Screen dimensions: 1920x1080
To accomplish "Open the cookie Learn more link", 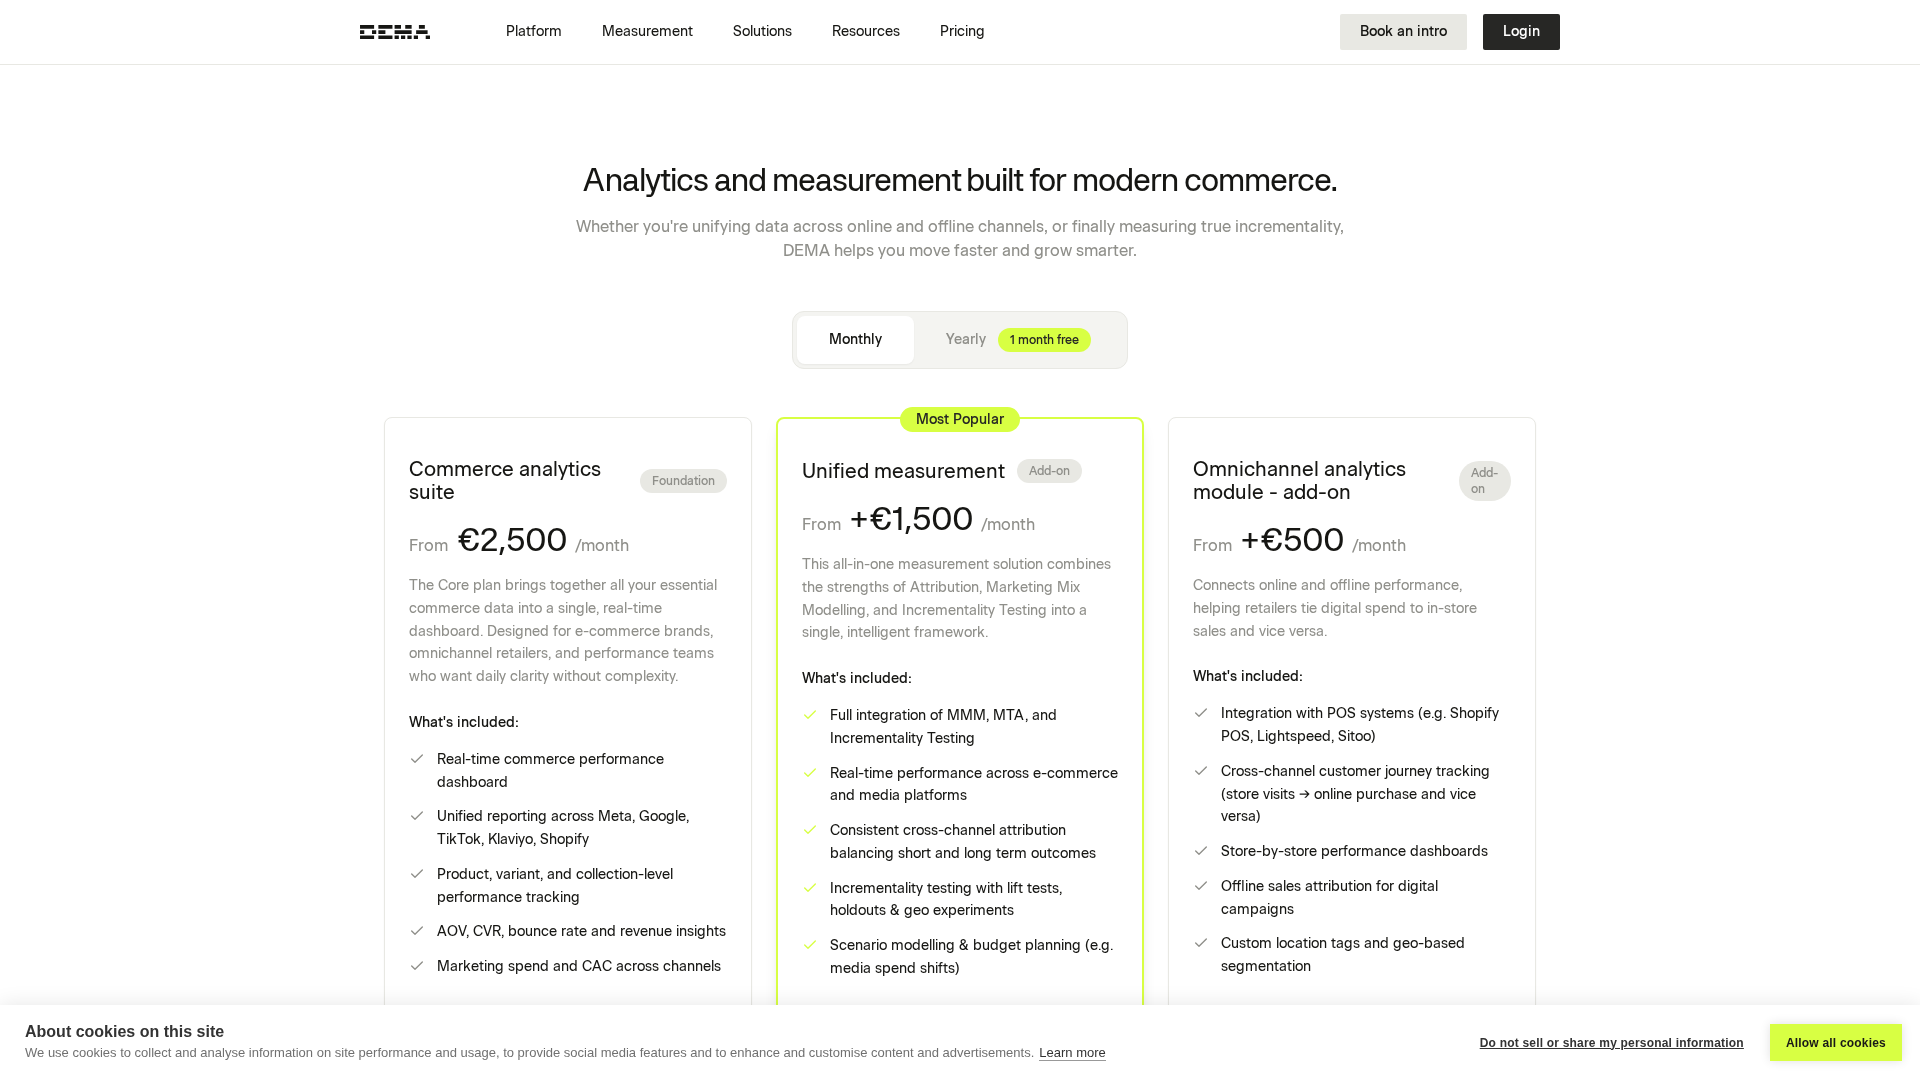I will tap(1072, 1053).
